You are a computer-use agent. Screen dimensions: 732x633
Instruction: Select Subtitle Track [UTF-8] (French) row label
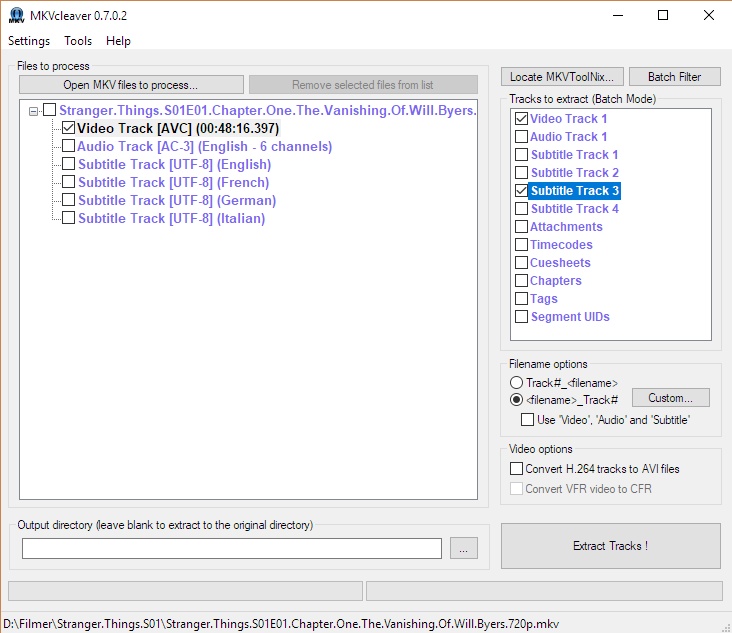tap(174, 183)
